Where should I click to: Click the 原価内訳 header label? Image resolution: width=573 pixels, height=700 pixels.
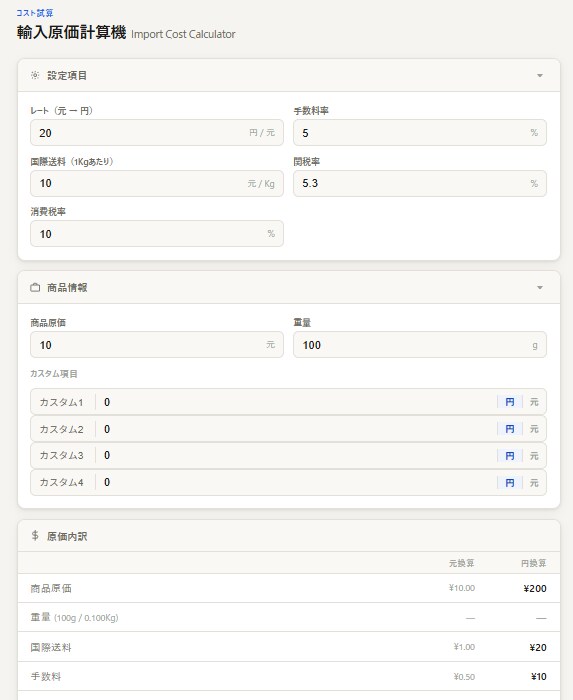tap(67, 536)
